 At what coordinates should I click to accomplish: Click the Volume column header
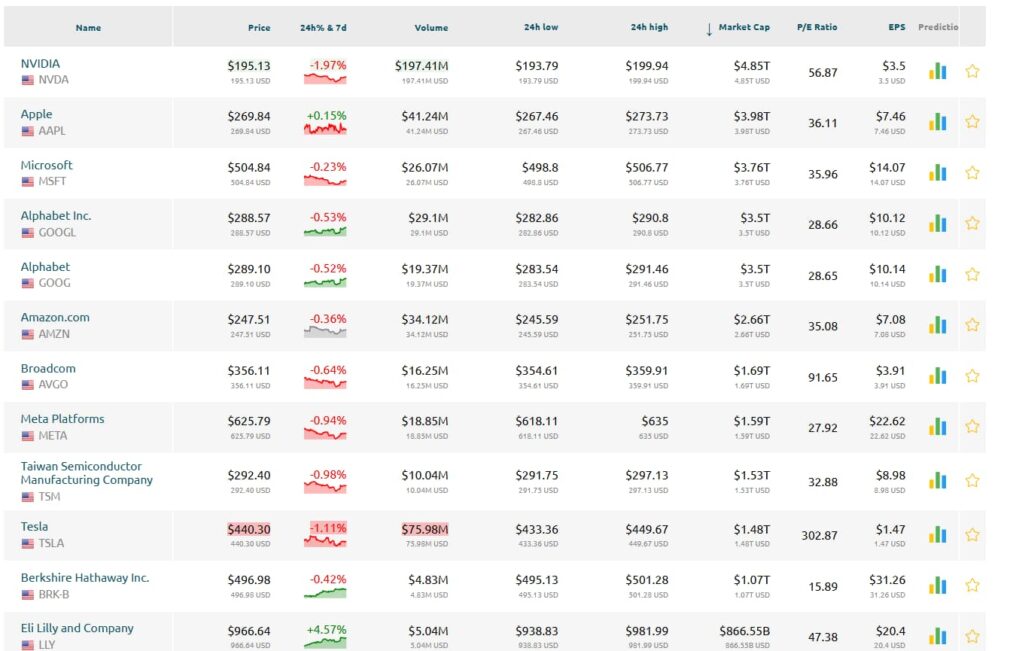pyautogui.click(x=431, y=28)
